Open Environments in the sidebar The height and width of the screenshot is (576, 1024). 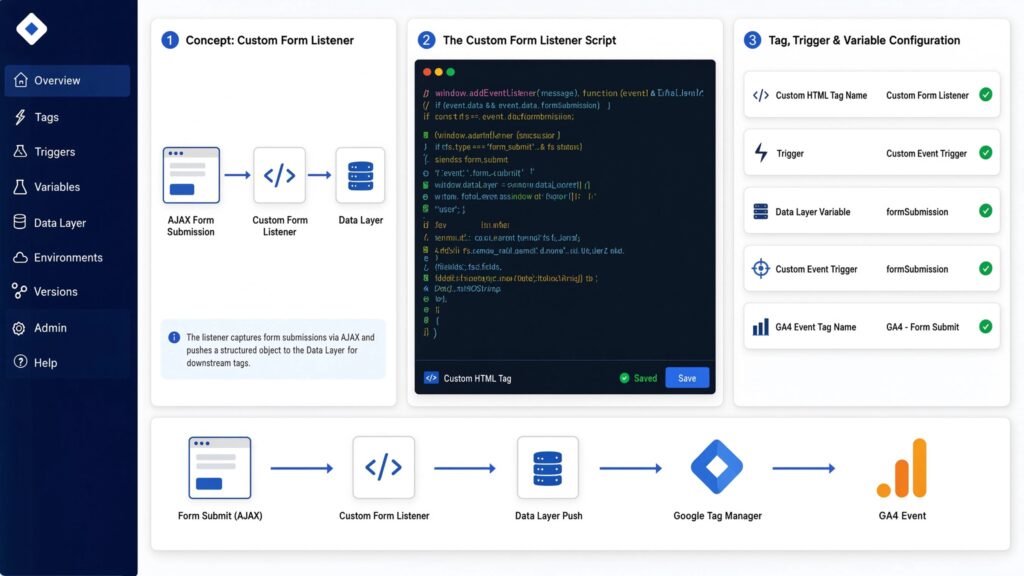[67, 257]
